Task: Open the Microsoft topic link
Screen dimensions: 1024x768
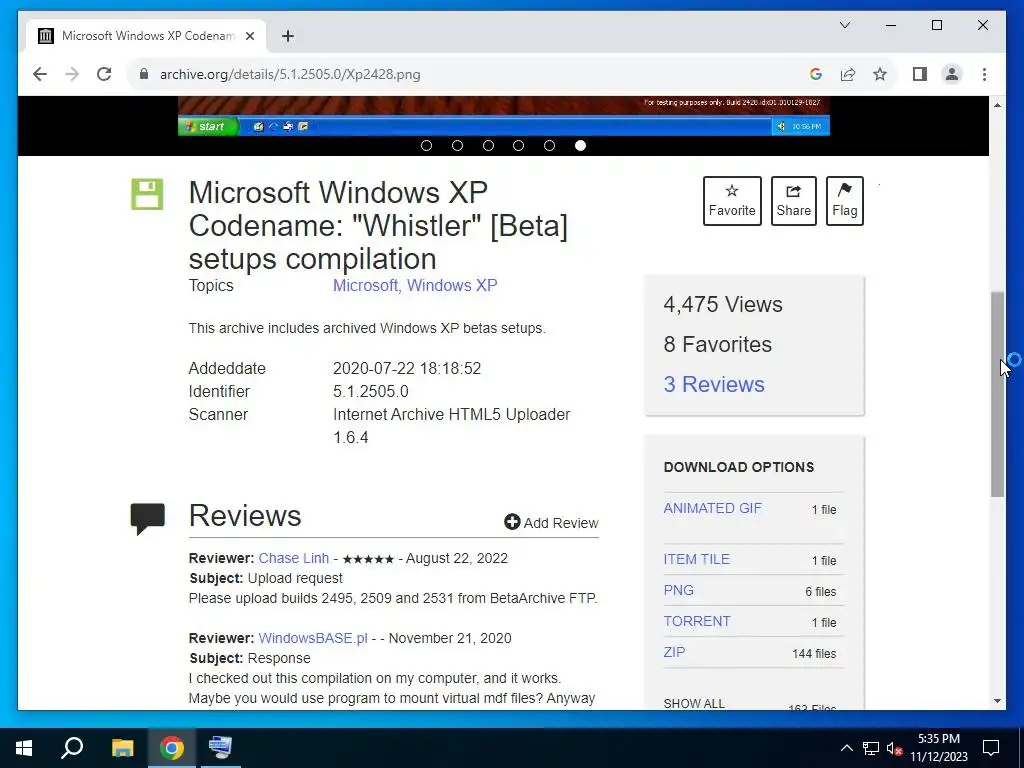Action: [365, 285]
